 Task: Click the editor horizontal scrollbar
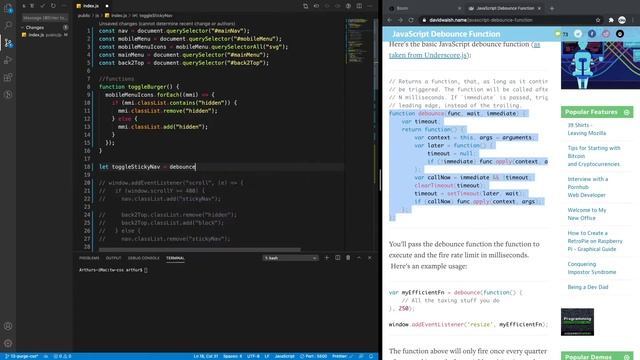(200, 249)
